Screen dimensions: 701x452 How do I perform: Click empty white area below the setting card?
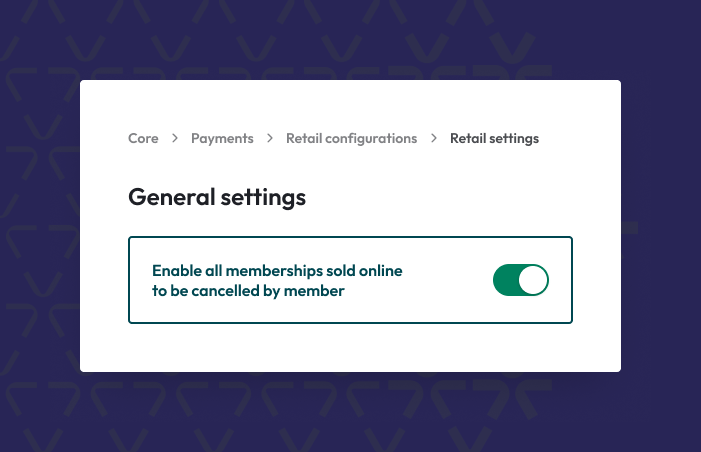click(x=350, y=348)
